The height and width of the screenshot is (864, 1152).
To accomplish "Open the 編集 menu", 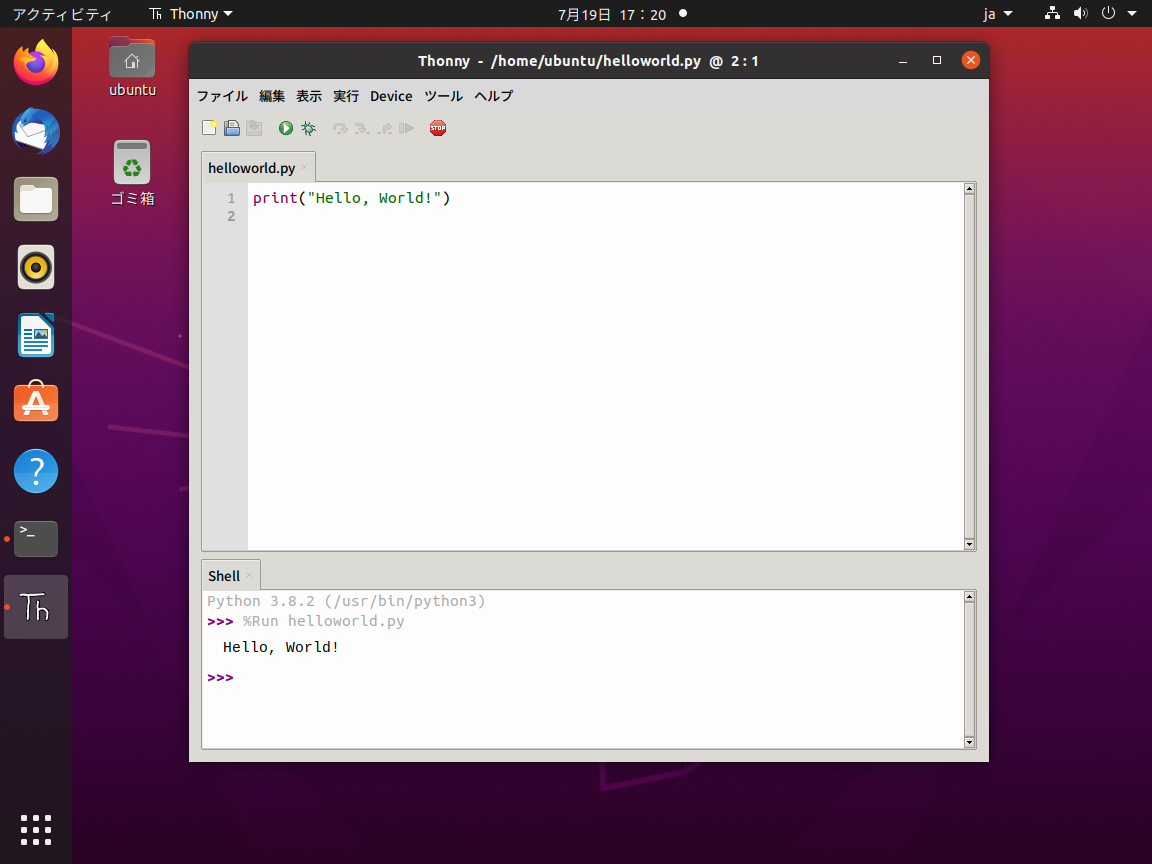I will point(272,96).
